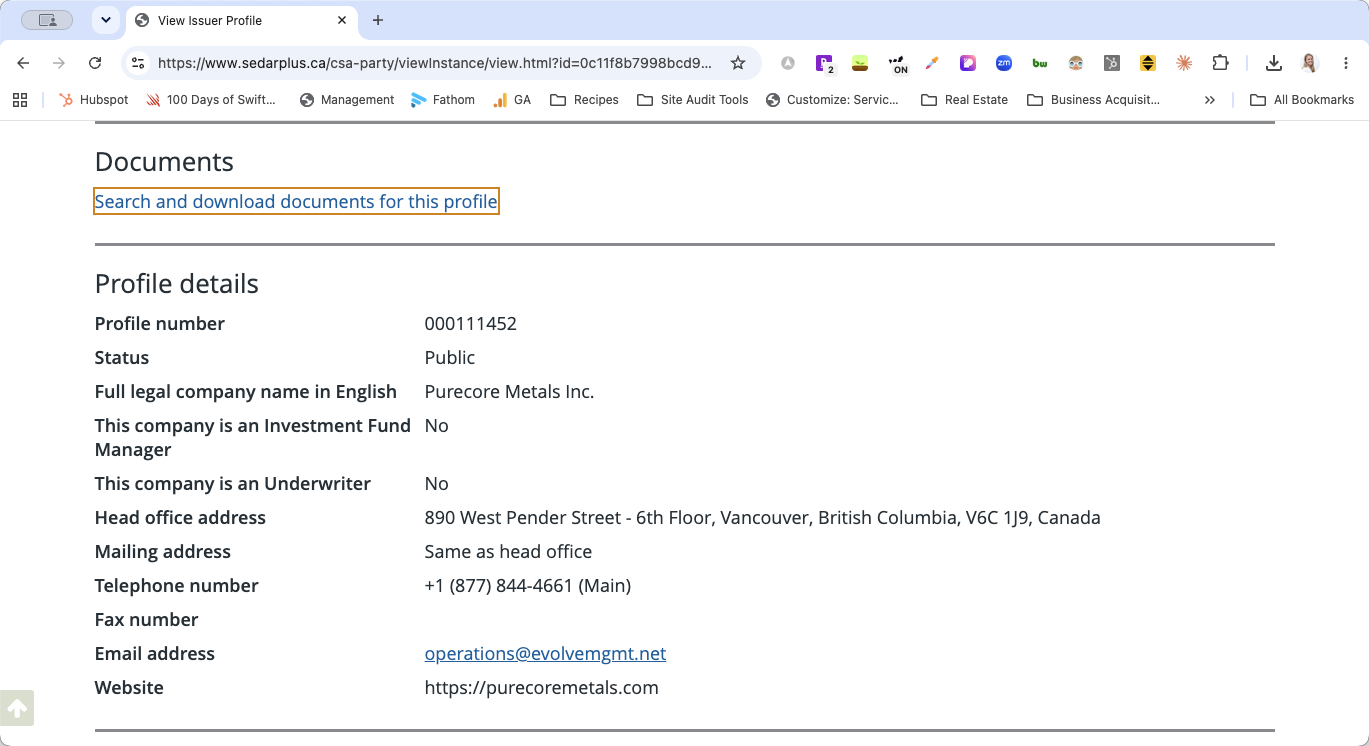The width and height of the screenshot is (1369, 746).
Task: Click the Fax number label
Action: [147, 620]
